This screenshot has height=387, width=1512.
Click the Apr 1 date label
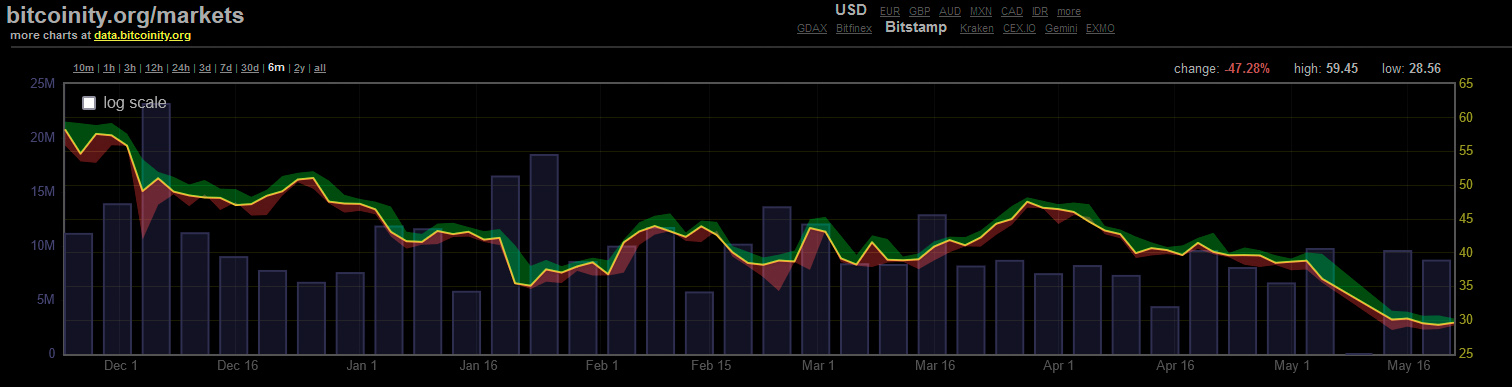coord(1058,366)
